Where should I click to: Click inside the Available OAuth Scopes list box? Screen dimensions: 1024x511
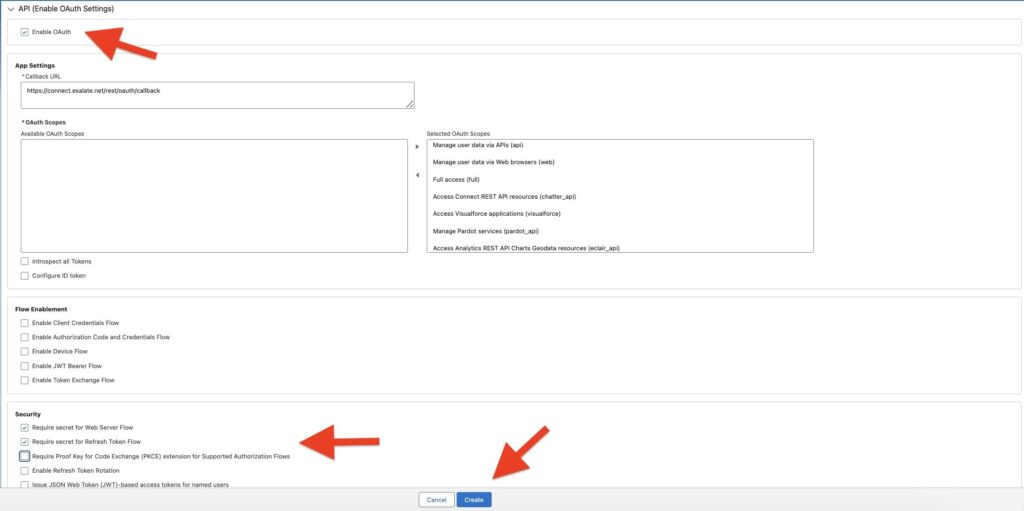214,195
